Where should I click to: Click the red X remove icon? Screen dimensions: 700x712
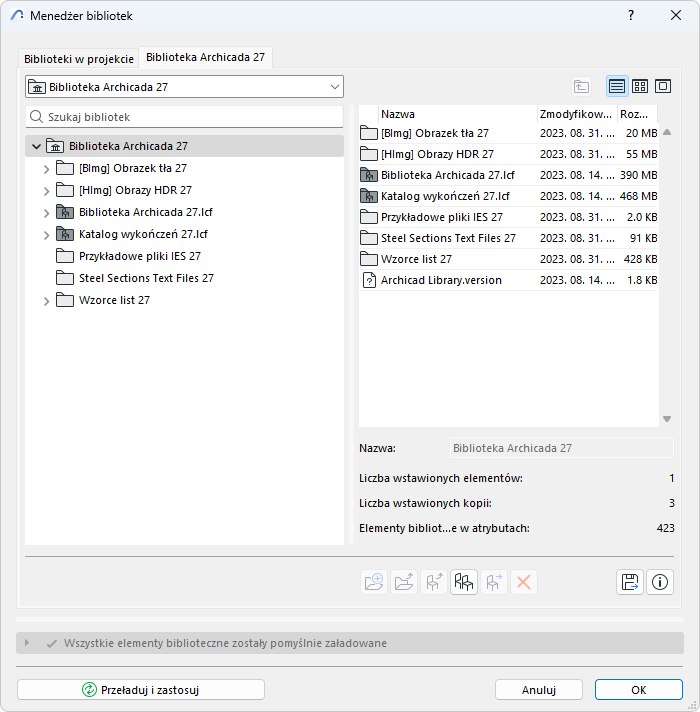tap(523, 582)
